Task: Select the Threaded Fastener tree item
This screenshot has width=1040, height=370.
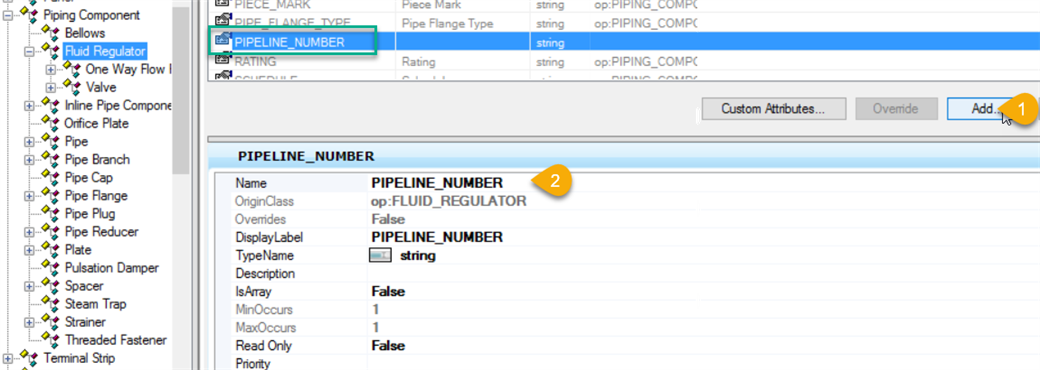Action: click(x=116, y=340)
